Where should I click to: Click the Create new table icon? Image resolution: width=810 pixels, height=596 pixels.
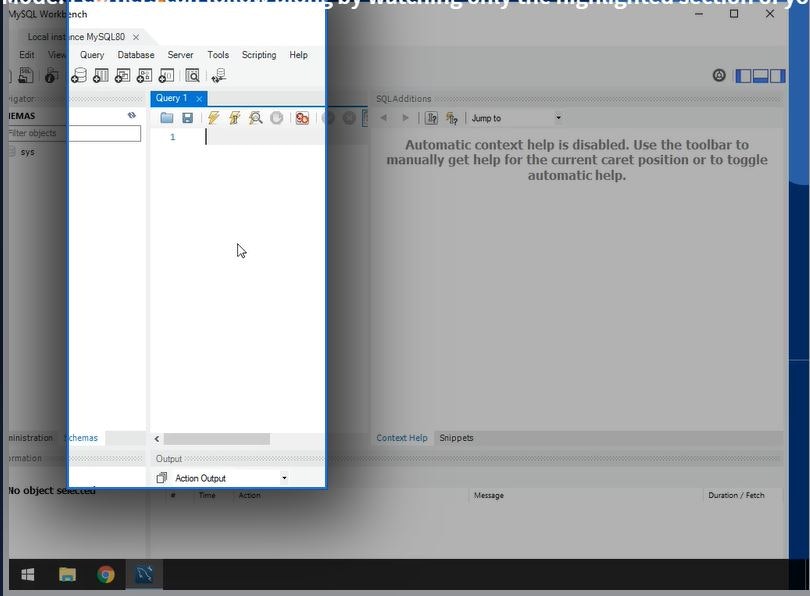(101, 75)
